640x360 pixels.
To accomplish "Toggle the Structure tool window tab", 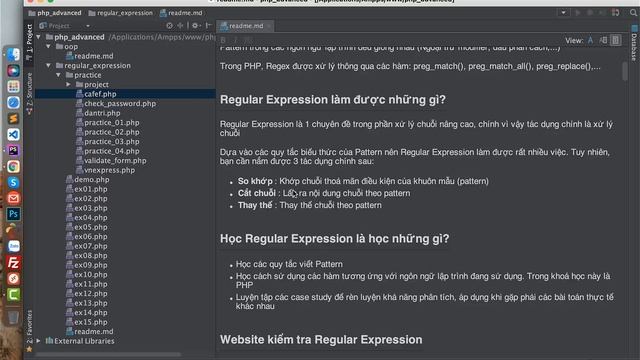I will pyautogui.click(x=29, y=93).
